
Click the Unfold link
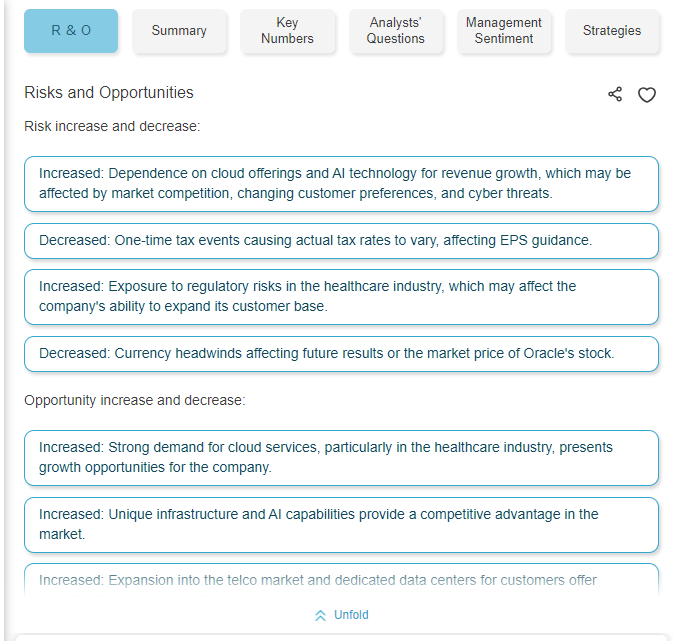(x=351, y=615)
